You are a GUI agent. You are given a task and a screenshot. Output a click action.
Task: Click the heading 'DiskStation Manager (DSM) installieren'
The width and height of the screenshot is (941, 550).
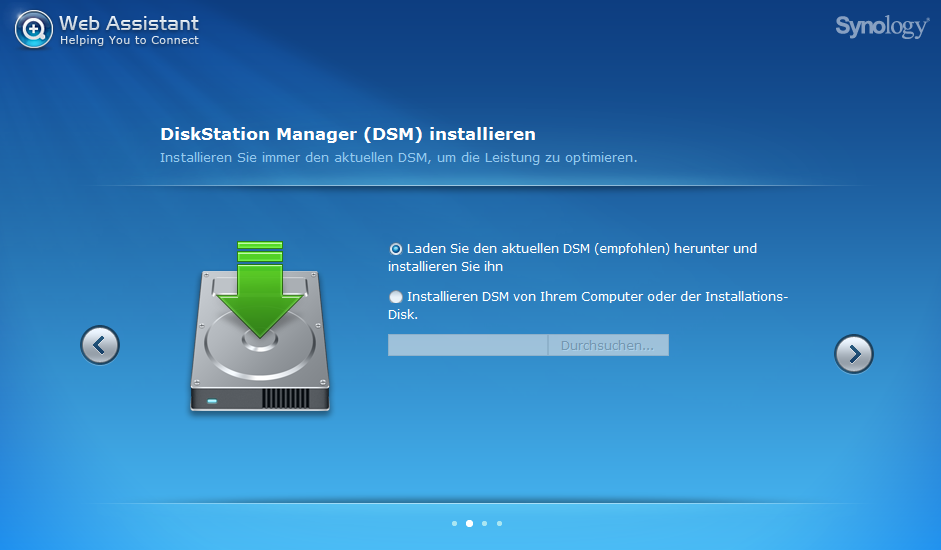point(348,134)
